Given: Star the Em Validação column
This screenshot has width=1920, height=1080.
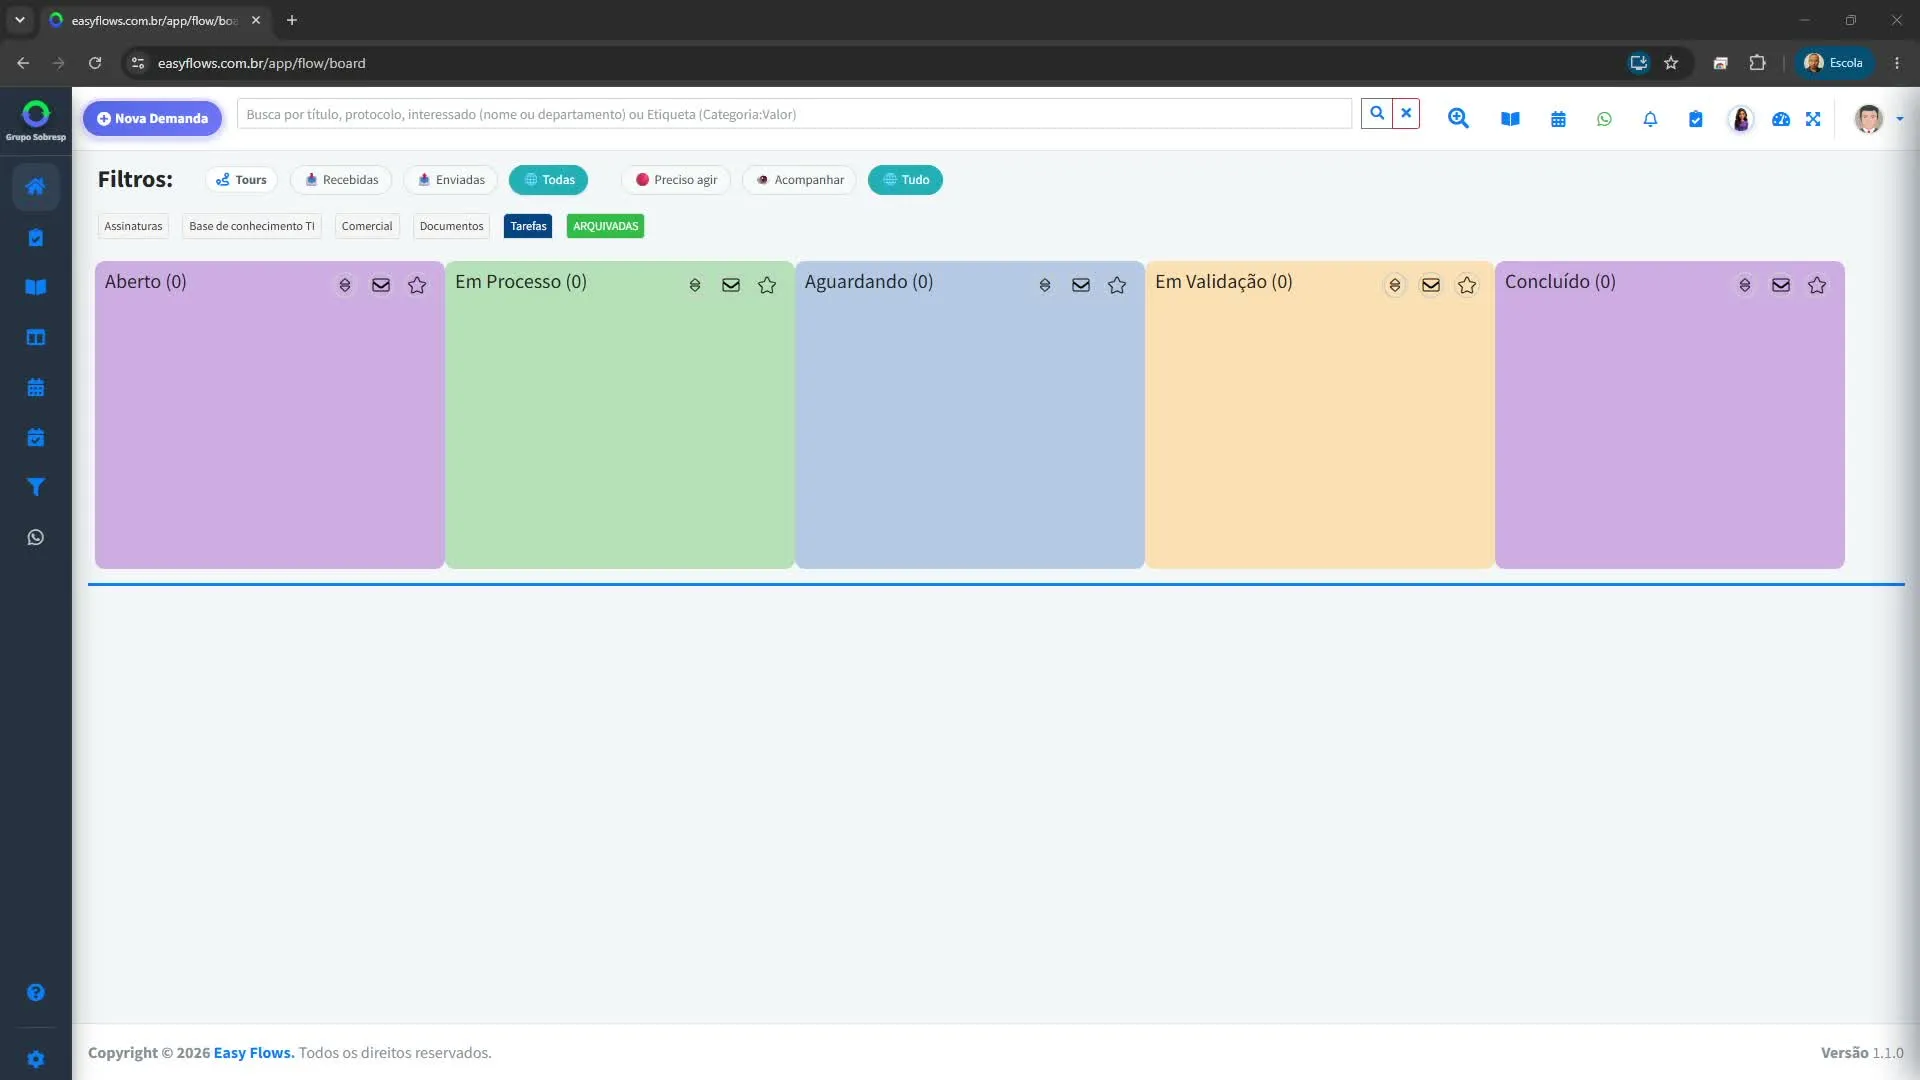Looking at the screenshot, I should (x=1467, y=285).
